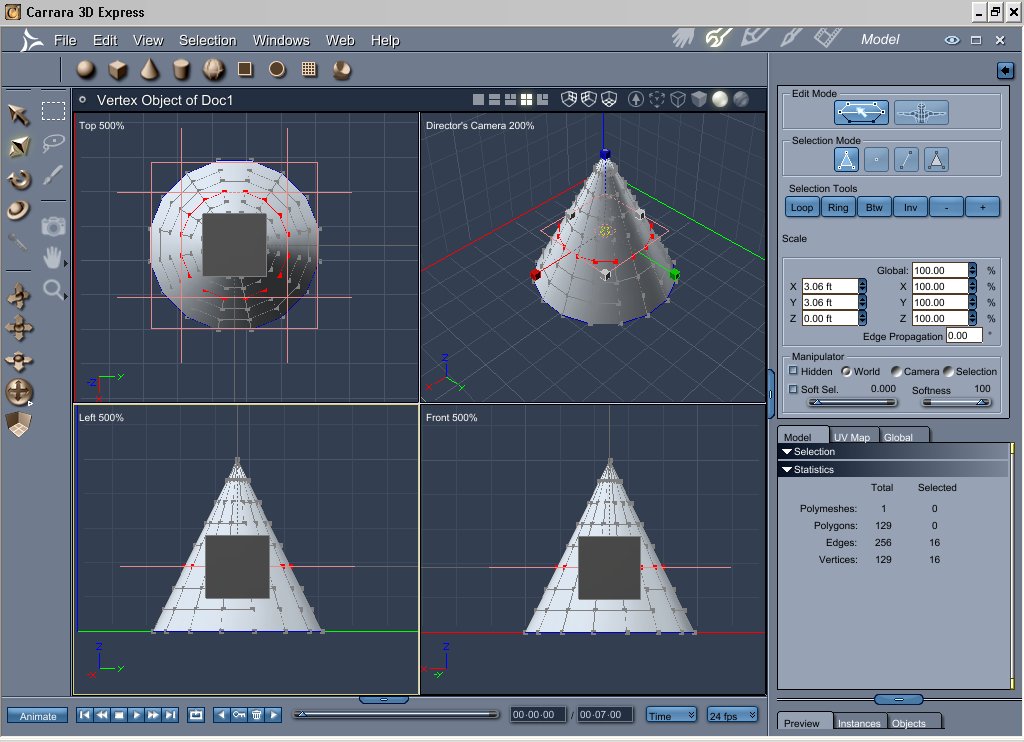1024x742 pixels.
Task: Choose the hand Pan tool
Action: tap(53, 258)
